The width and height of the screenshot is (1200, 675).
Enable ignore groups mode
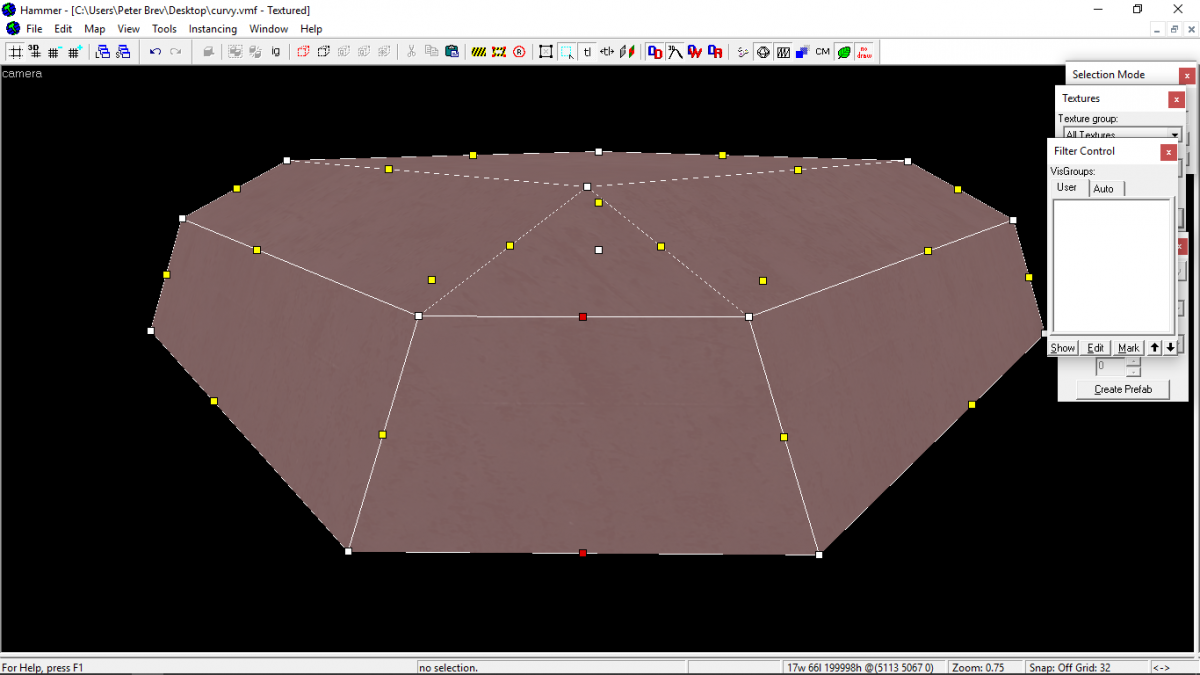tap(275, 52)
